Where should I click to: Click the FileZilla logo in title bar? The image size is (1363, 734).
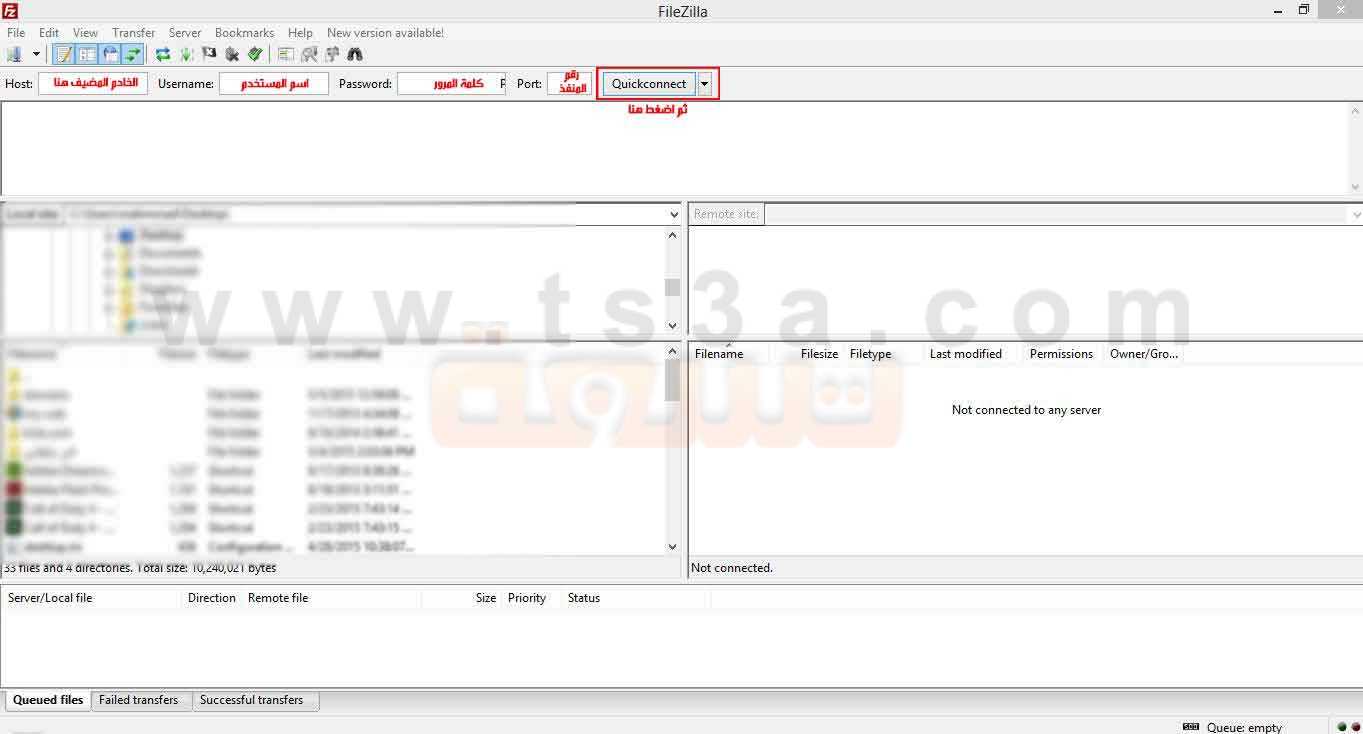pyautogui.click(x=10, y=10)
